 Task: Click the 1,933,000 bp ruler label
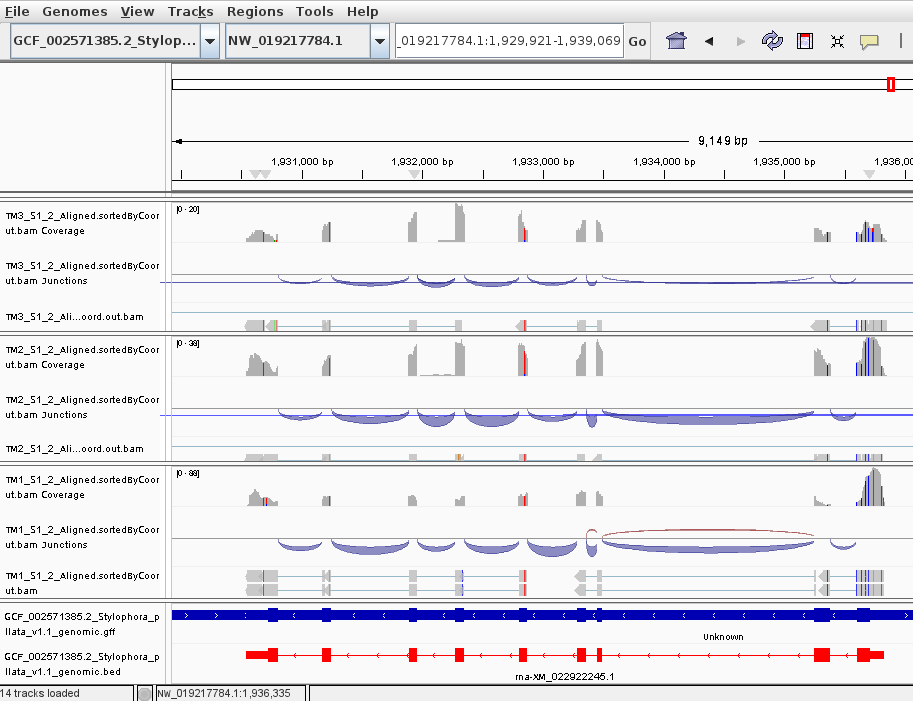click(x=543, y=162)
